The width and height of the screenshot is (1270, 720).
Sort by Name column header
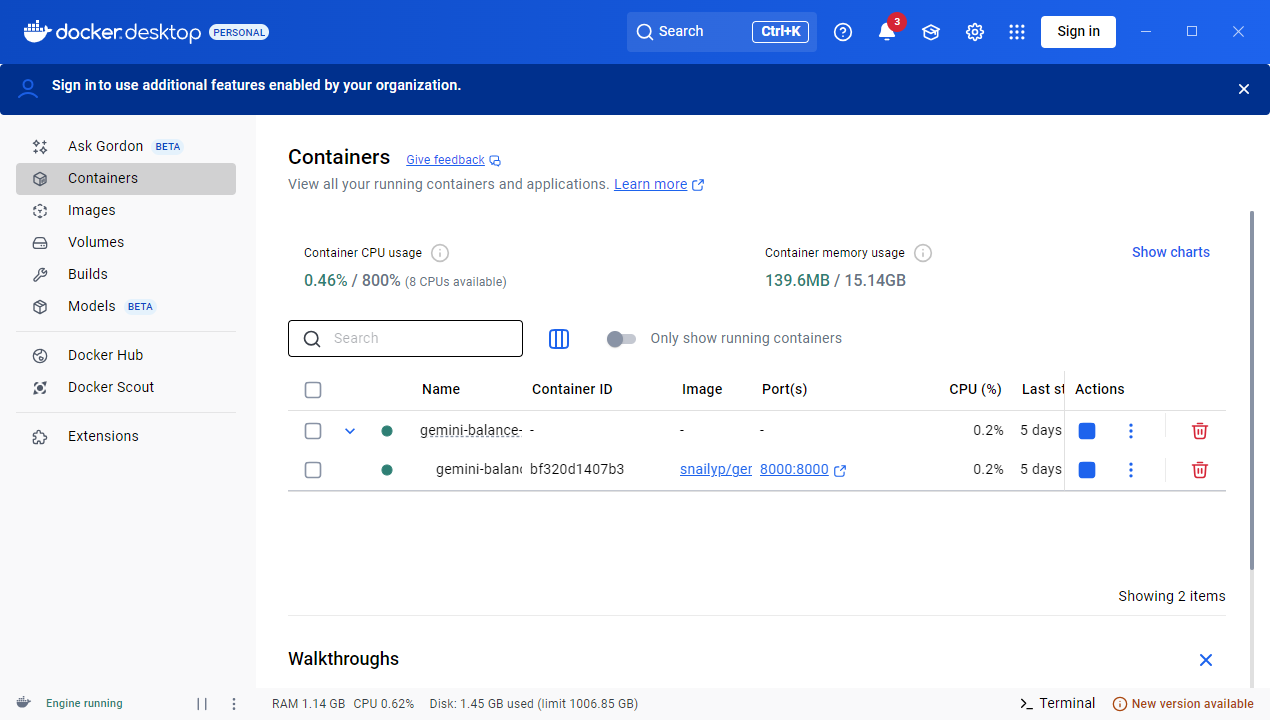click(x=441, y=390)
